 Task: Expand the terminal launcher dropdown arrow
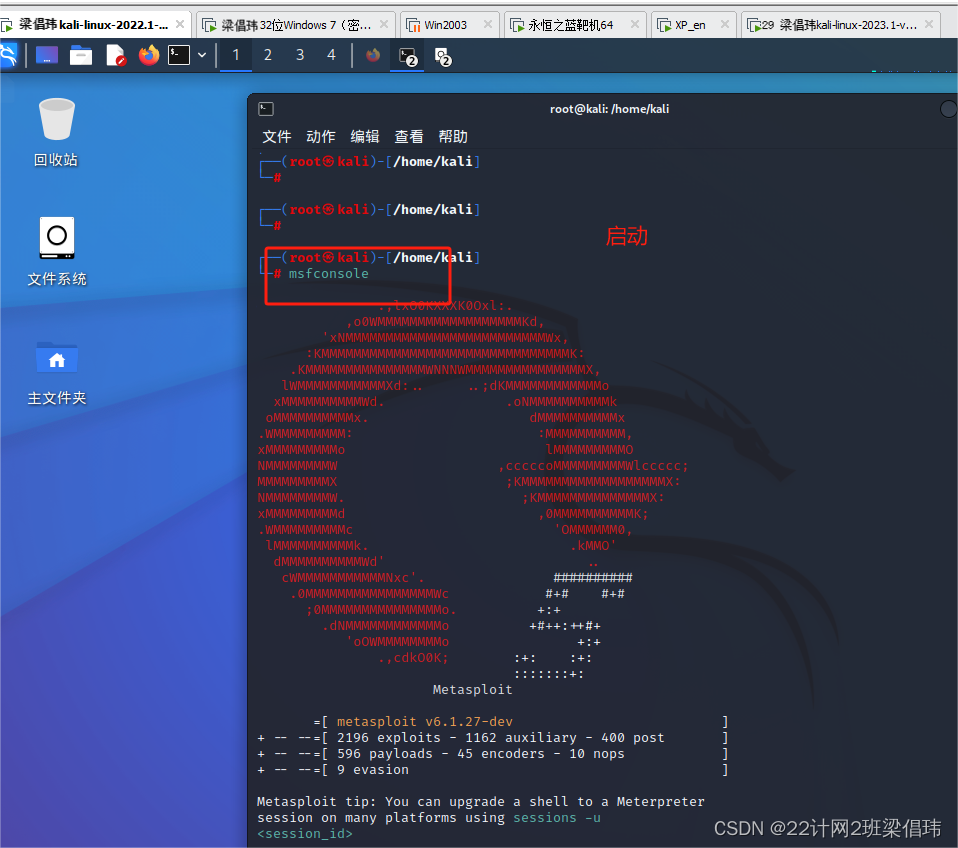pos(202,56)
